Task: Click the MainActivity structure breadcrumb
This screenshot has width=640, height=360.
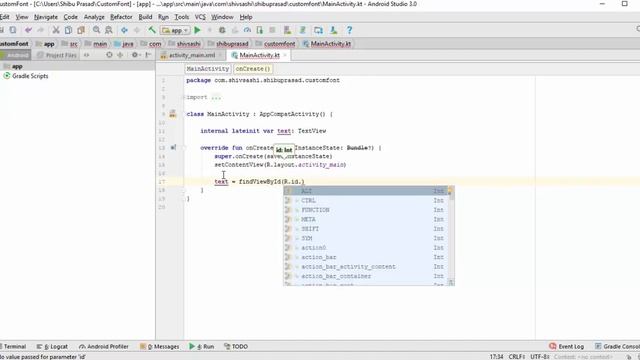Action: click(208, 69)
